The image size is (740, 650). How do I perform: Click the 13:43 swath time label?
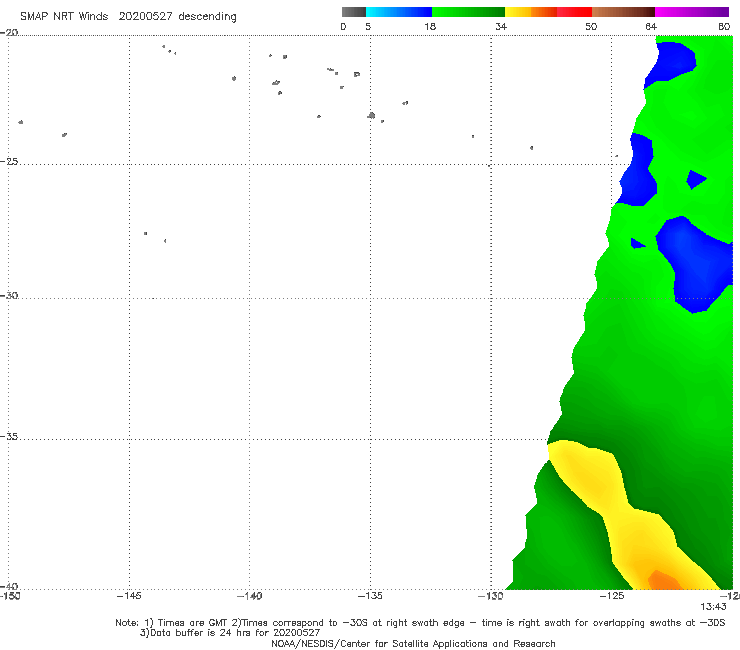pyautogui.click(x=713, y=607)
